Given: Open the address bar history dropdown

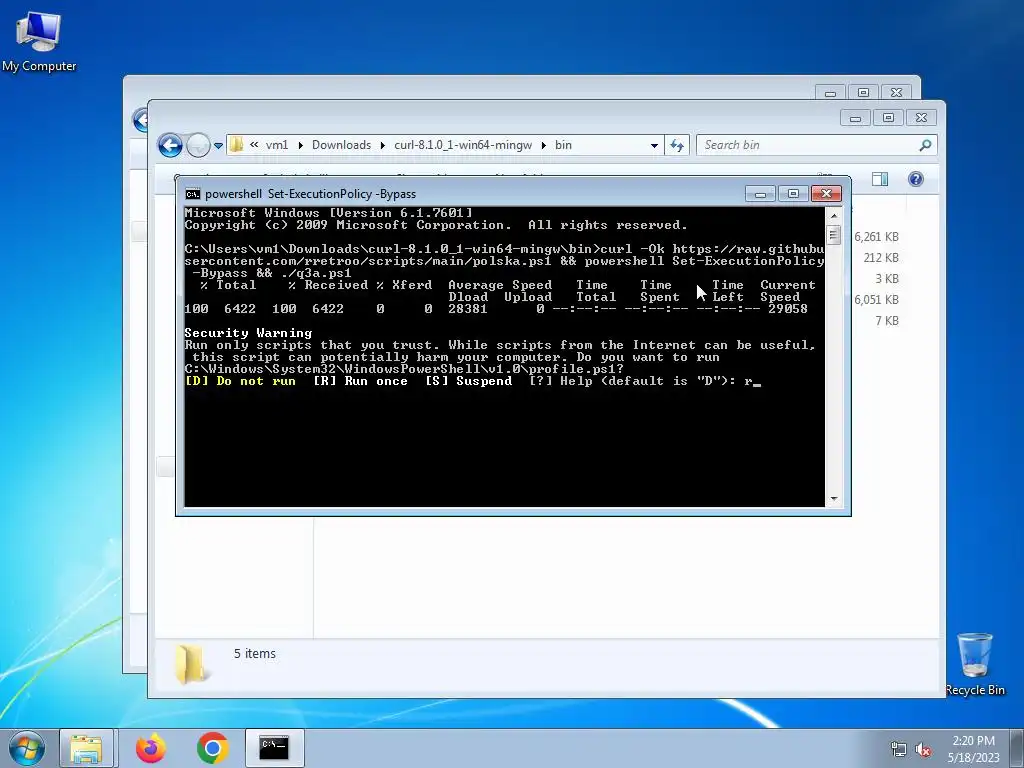Looking at the screenshot, I should coord(654,146).
